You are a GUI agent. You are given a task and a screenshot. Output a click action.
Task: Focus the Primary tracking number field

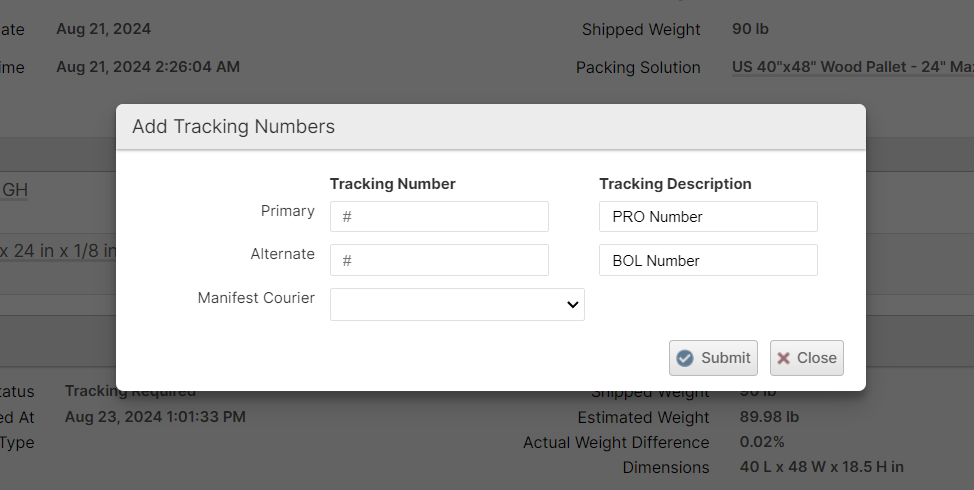click(x=440, y=217)
